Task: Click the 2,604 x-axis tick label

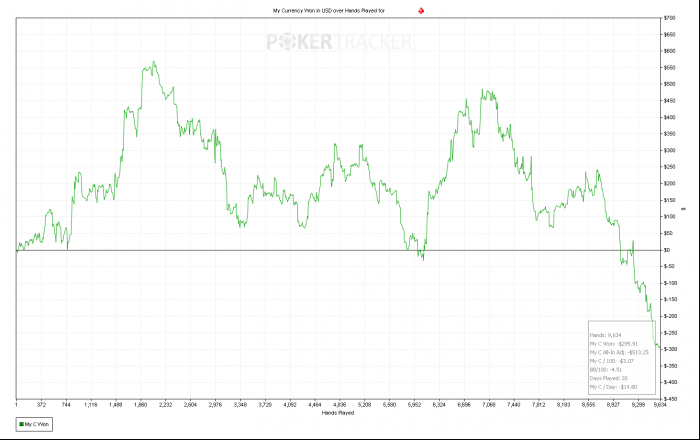Action: tap(191, 405)
